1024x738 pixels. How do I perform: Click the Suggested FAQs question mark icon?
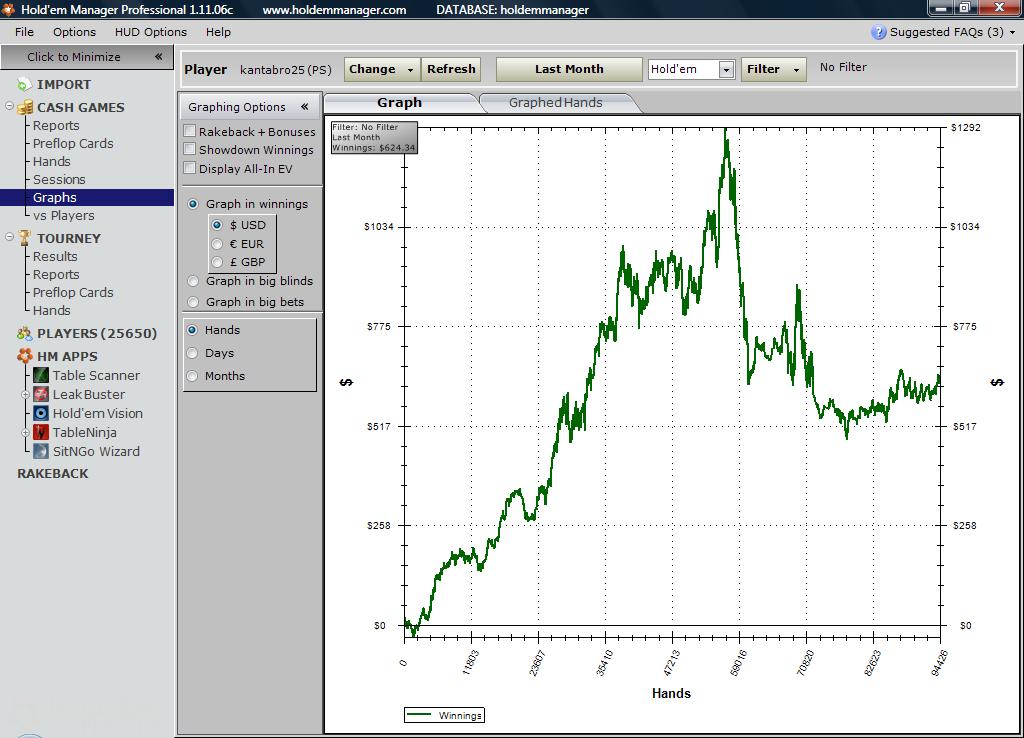(x=878, y=32)
